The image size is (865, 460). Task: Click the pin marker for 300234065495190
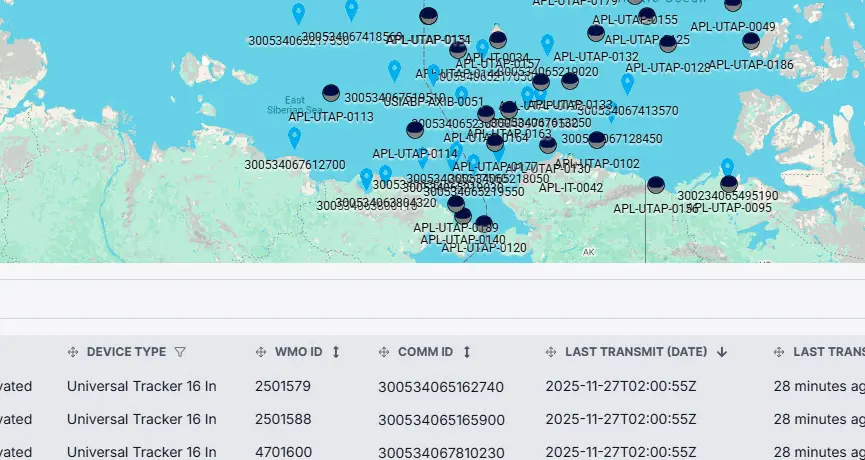click(x=727, y=168)
